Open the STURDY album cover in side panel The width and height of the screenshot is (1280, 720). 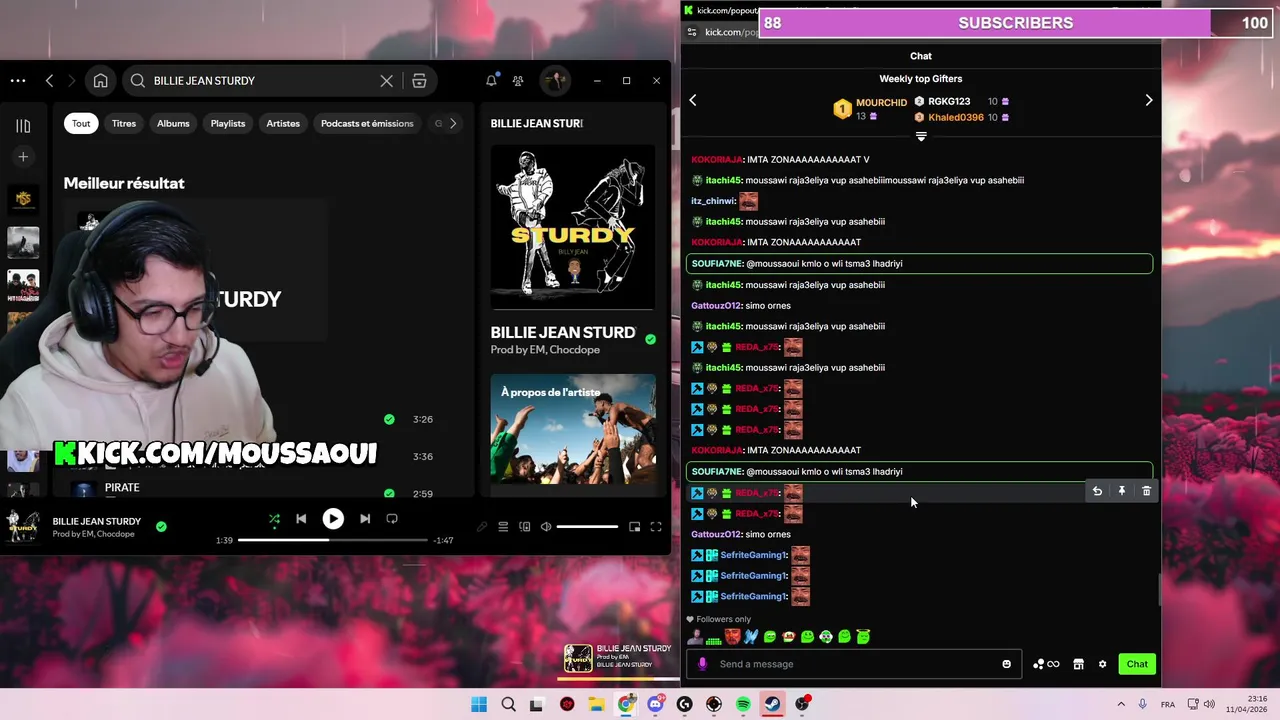point(573,227)
